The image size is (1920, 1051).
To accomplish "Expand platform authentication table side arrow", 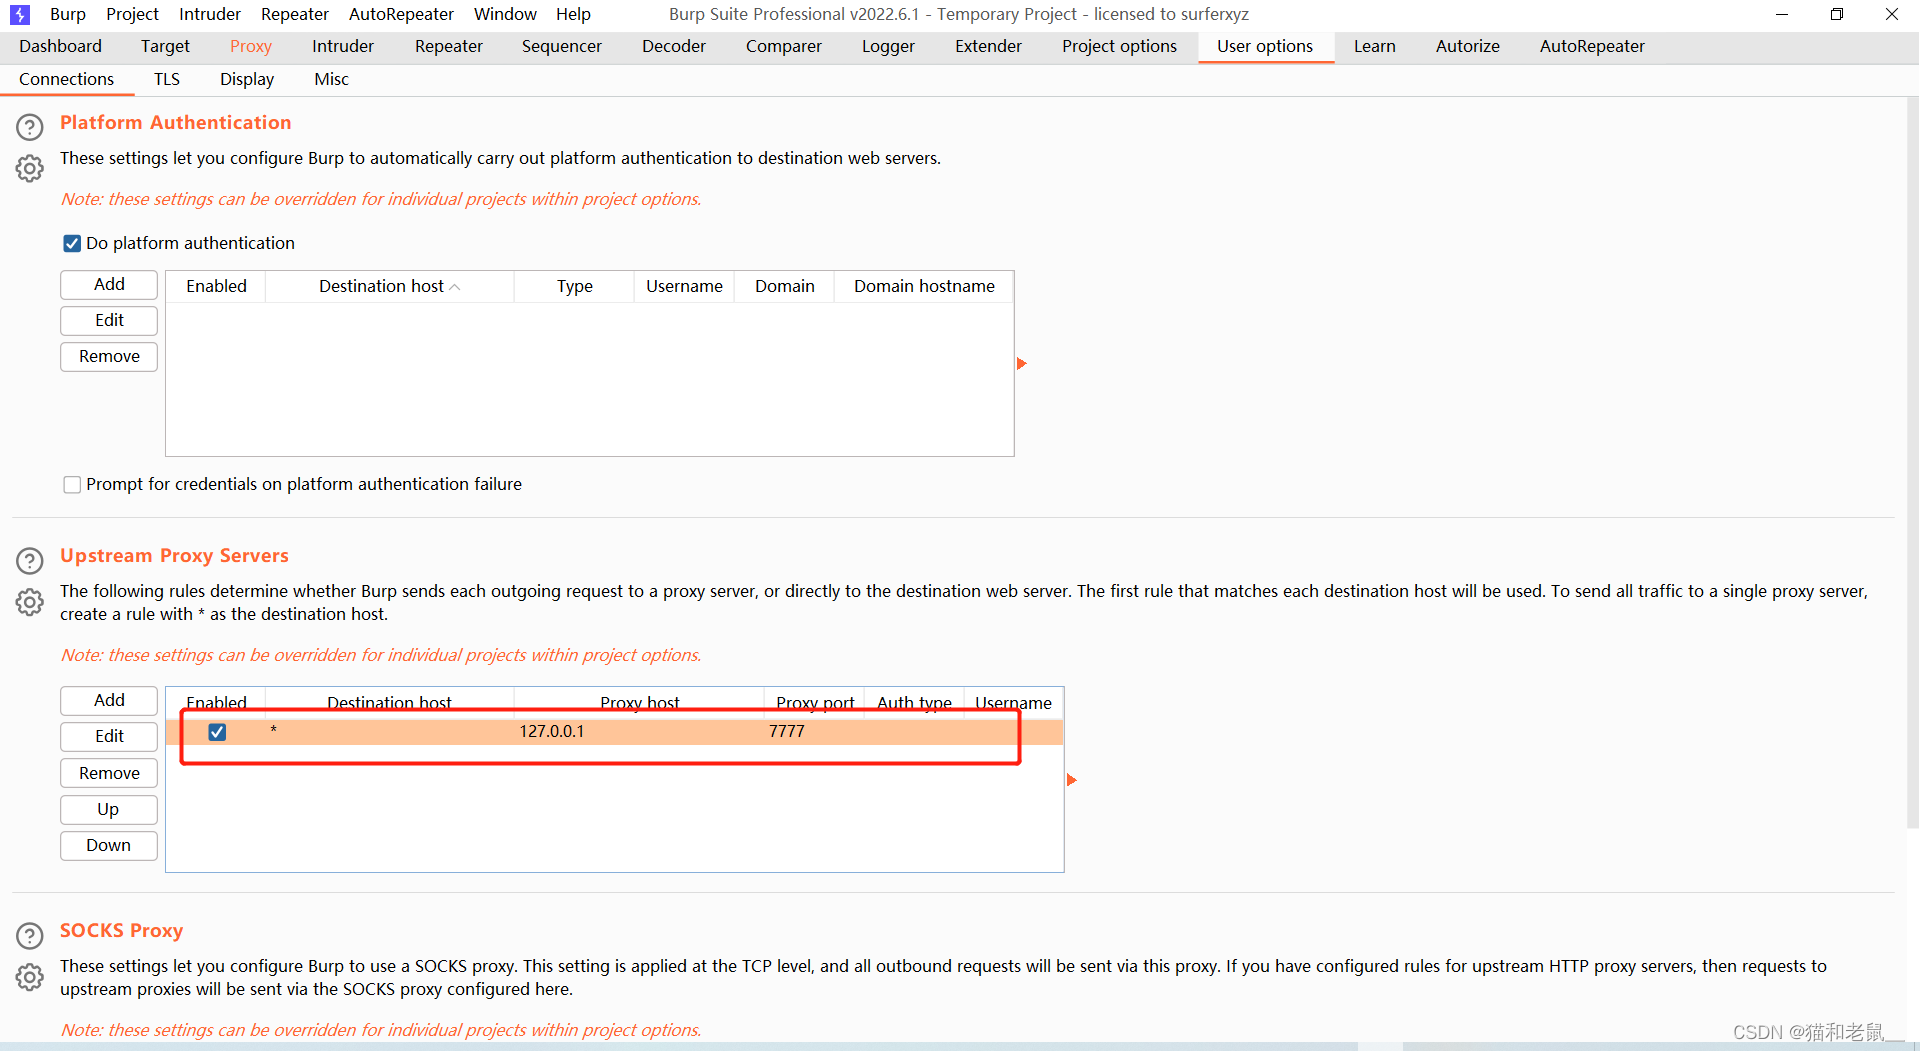I will (1022, 363).
